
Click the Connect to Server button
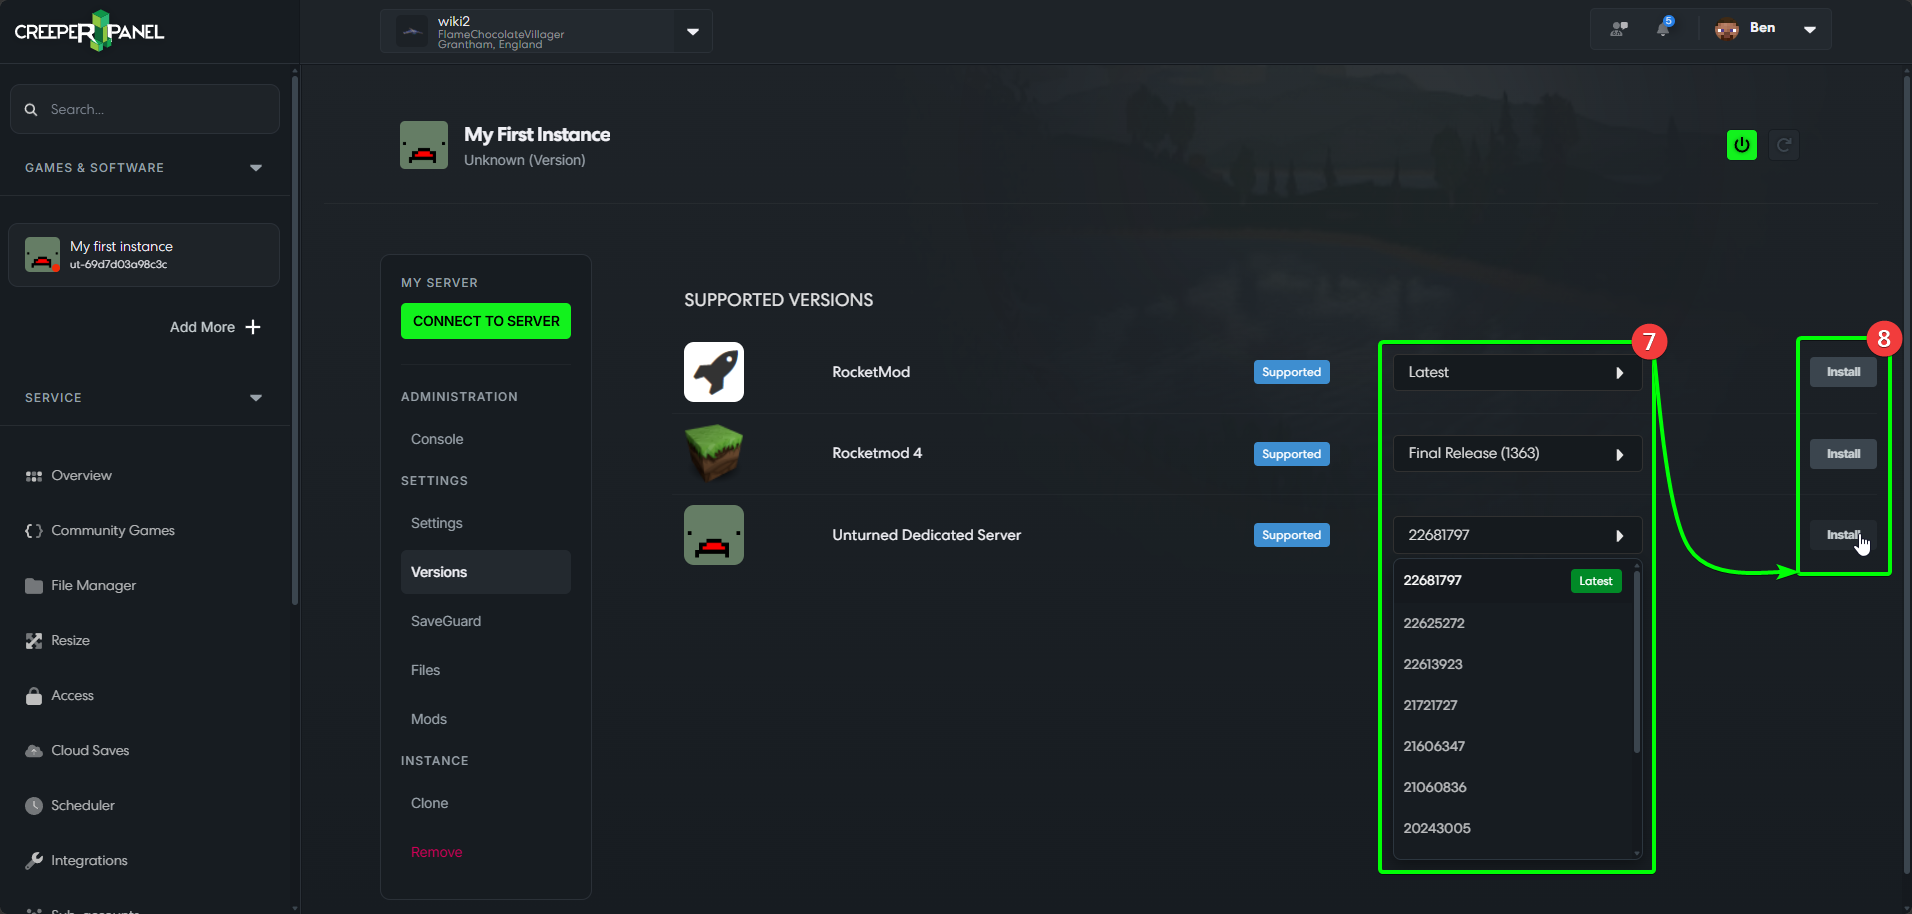485,321
